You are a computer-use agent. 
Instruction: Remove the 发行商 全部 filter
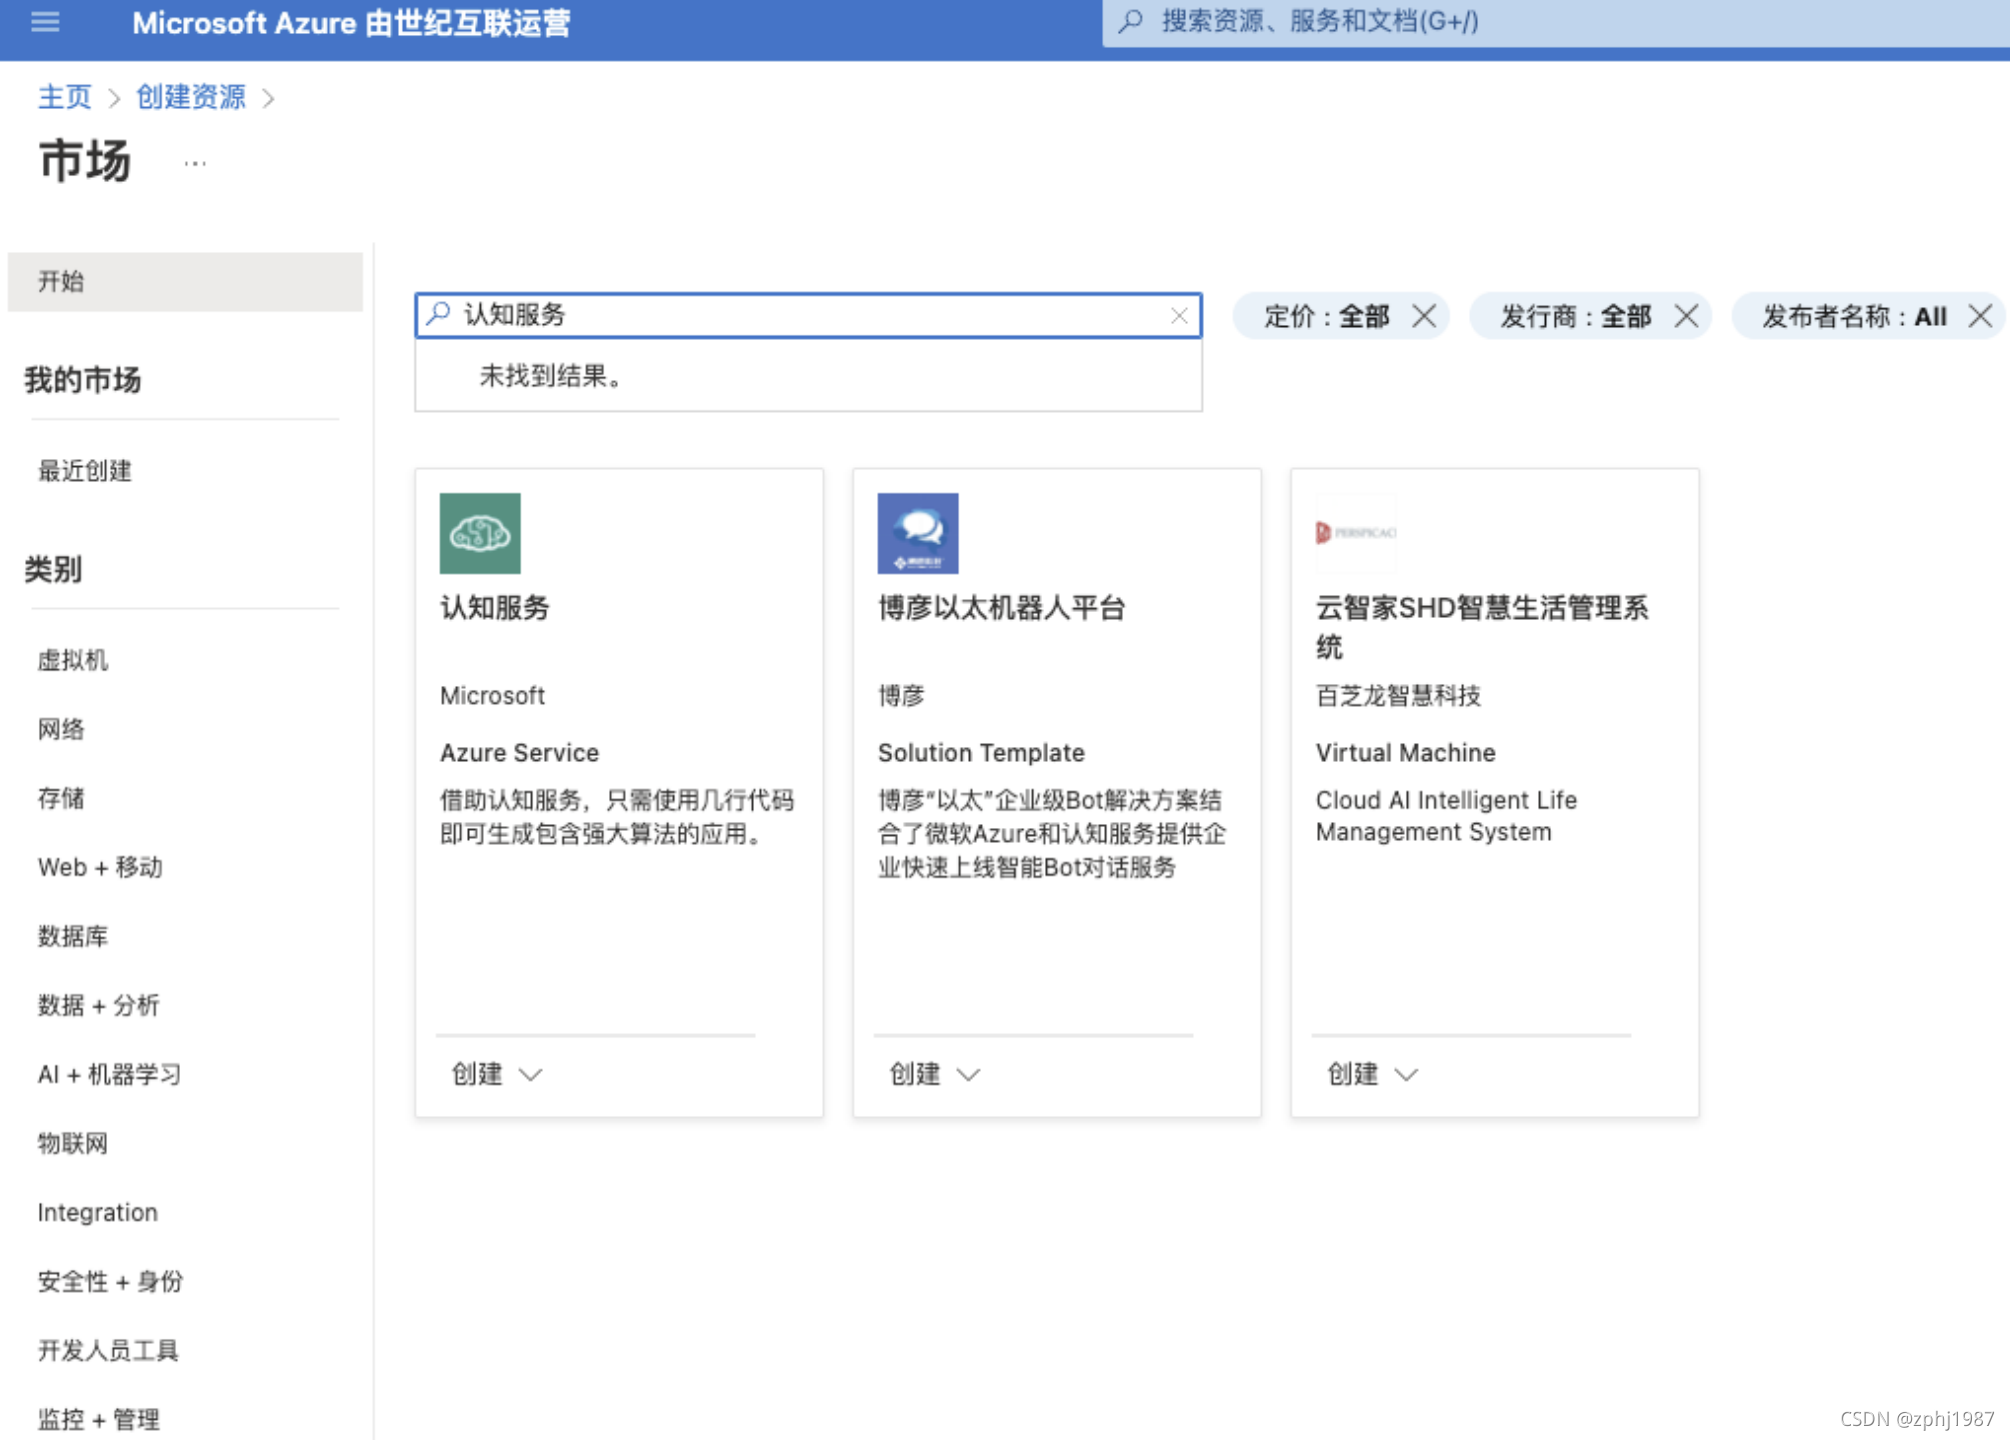click(x=1686, y=317)
